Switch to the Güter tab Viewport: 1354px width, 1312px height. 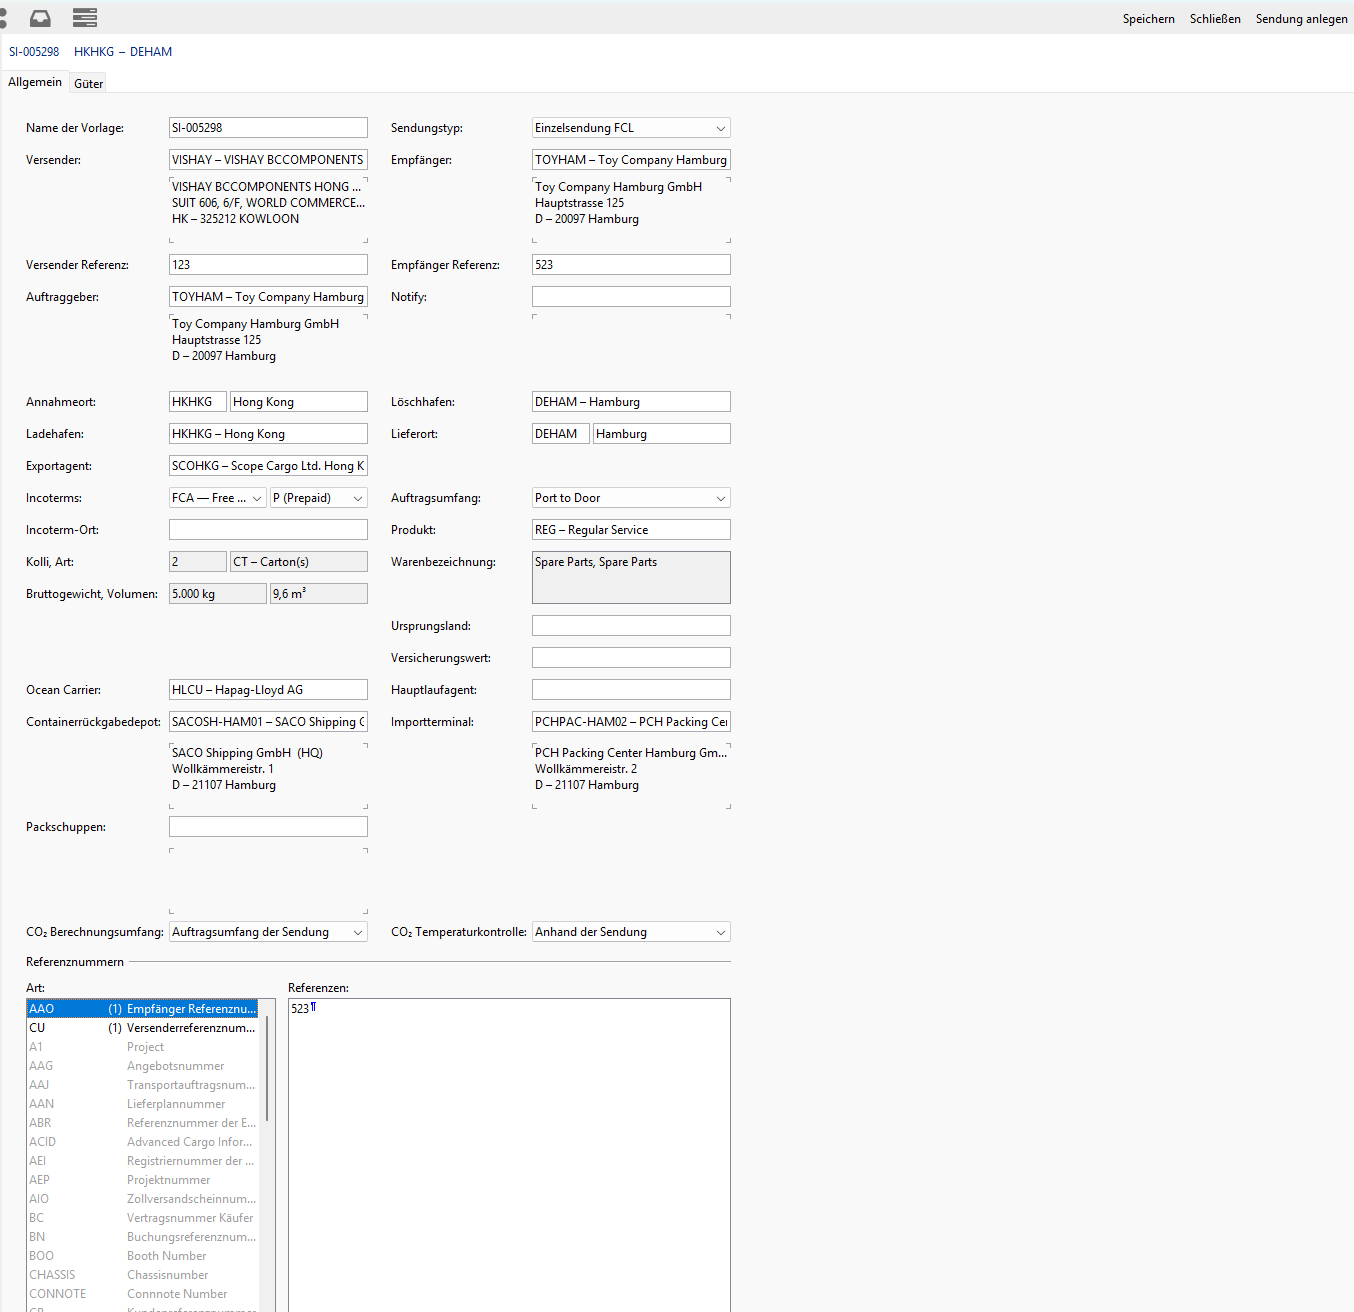coord(88,84)
